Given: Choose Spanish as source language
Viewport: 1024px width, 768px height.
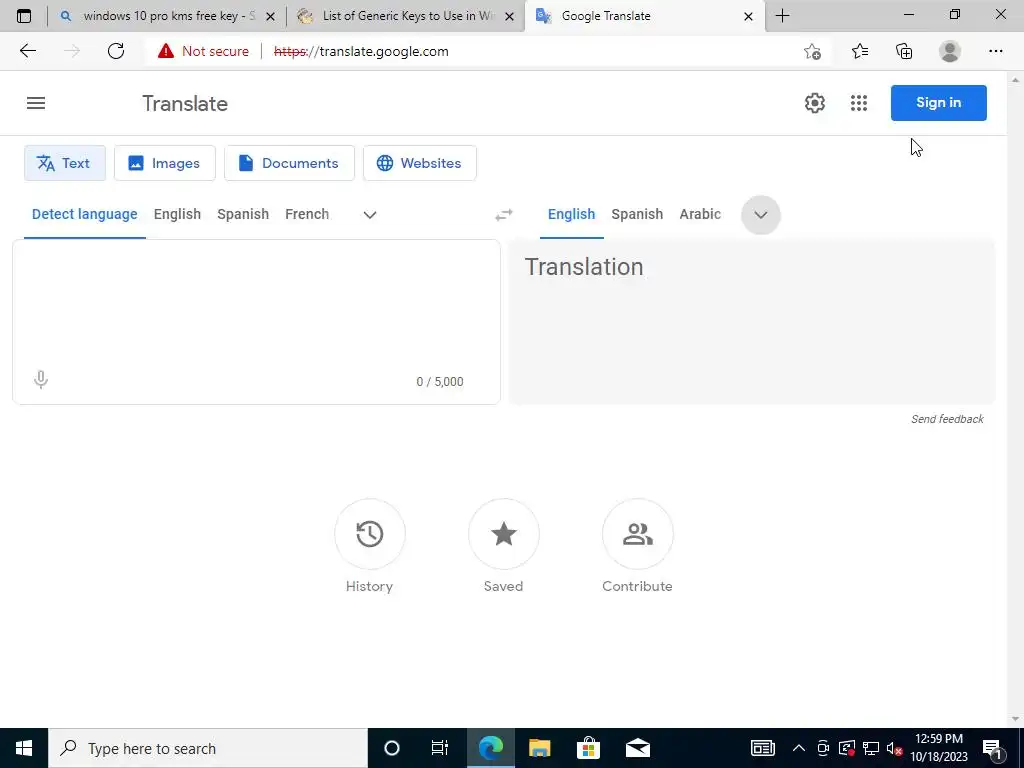Looking at the screenshot, I should pyautogui.click(x=243, y=214).
